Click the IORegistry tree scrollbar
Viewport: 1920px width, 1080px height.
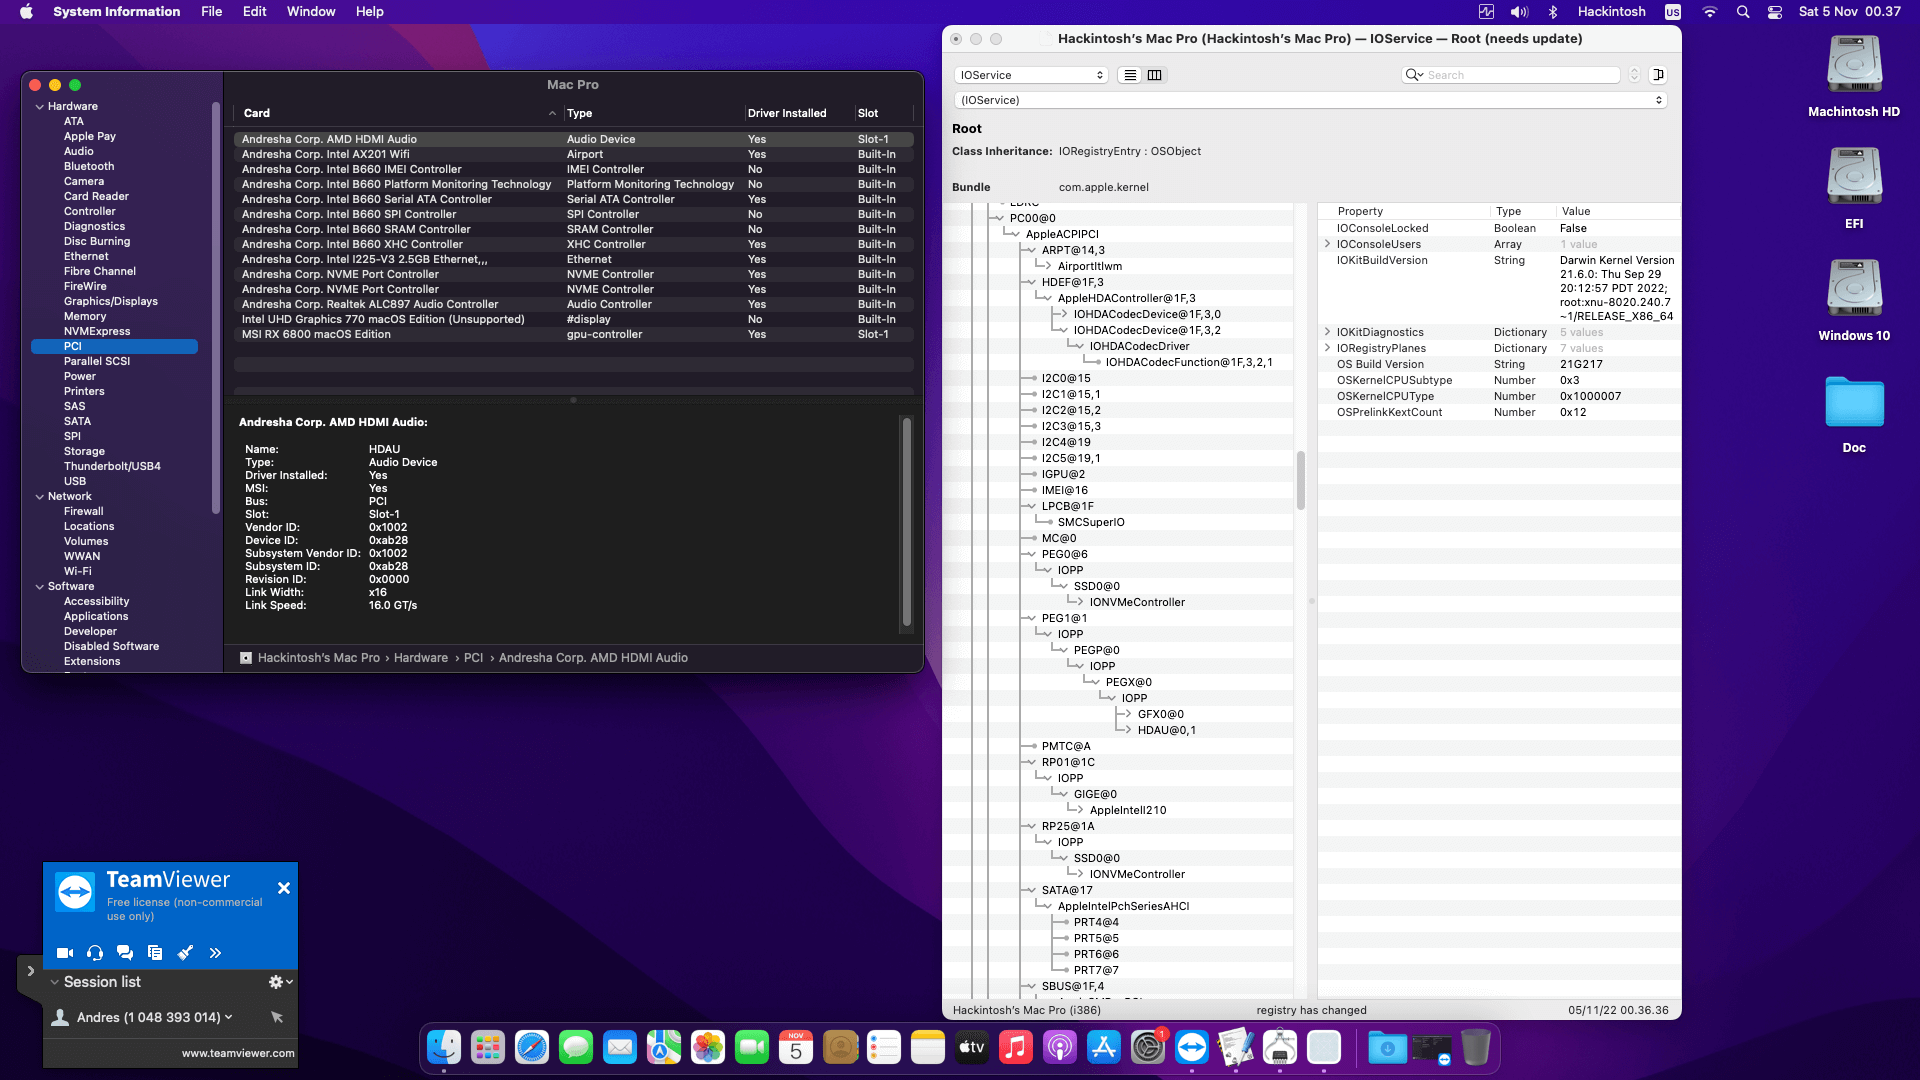1301,480
